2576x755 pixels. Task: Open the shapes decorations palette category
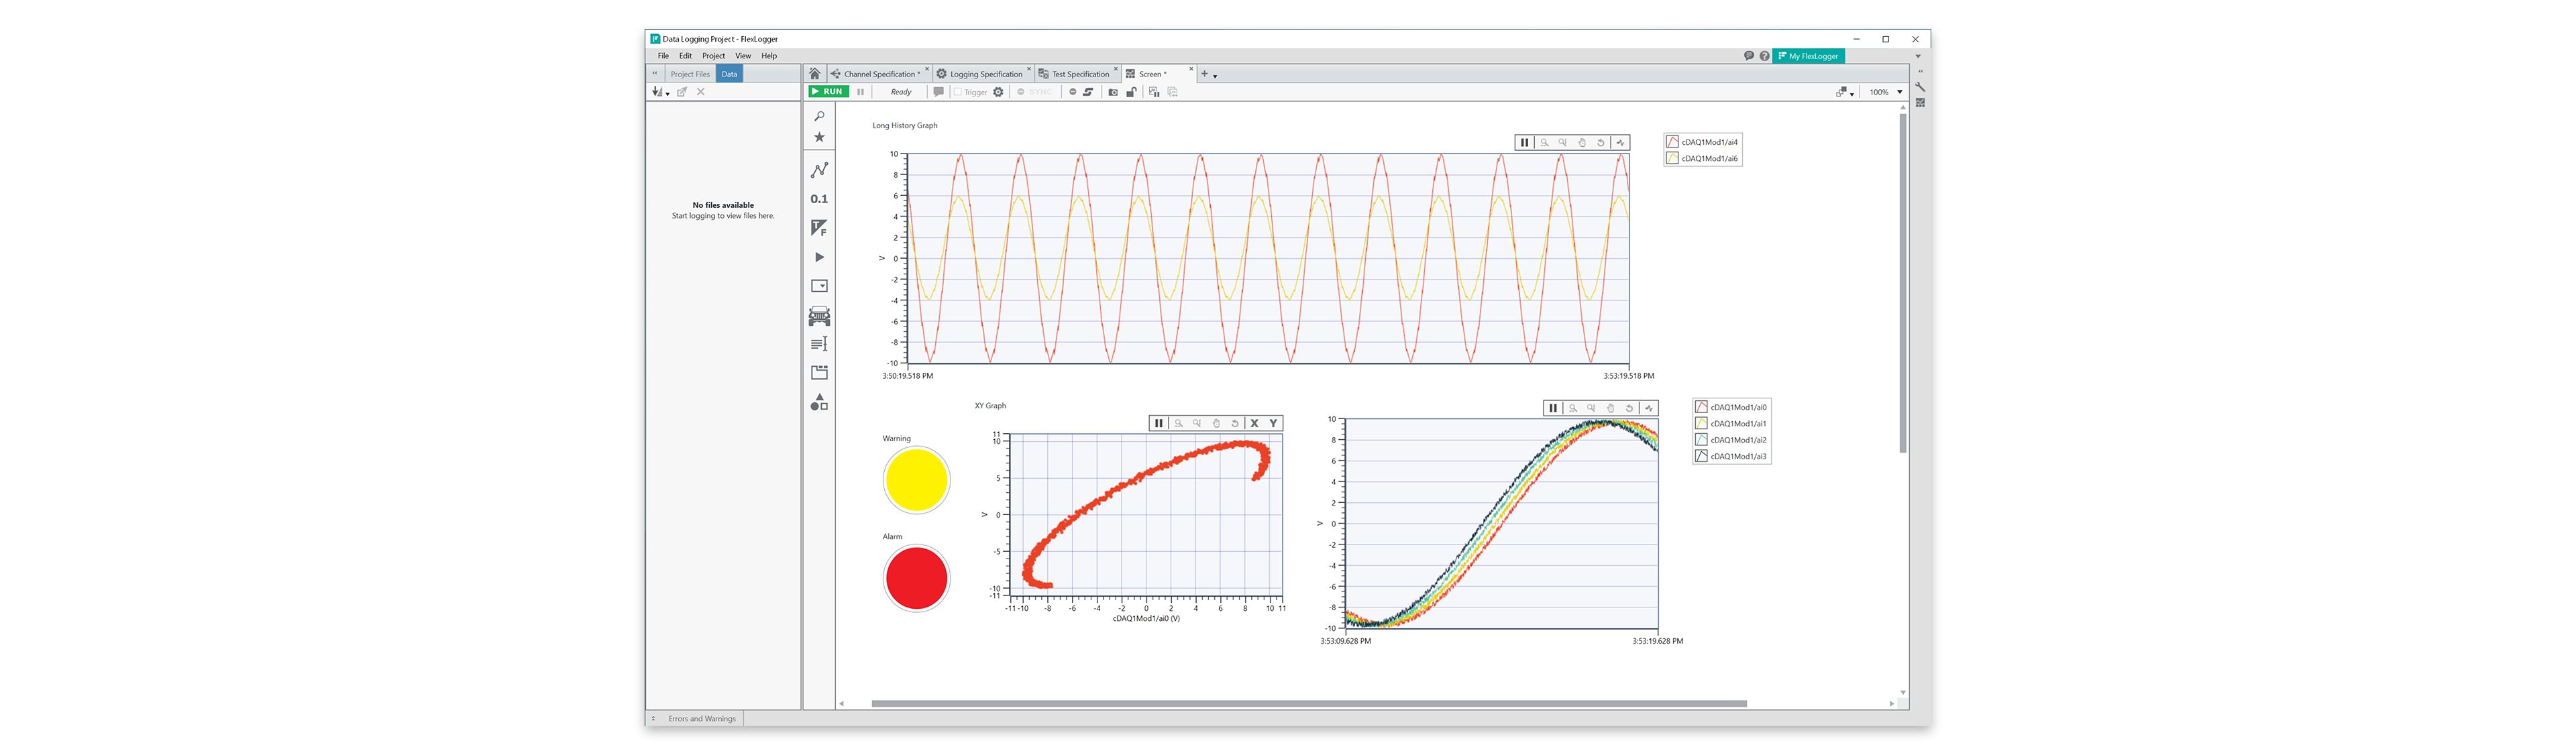pyautogui.click(x=819, y=402)
